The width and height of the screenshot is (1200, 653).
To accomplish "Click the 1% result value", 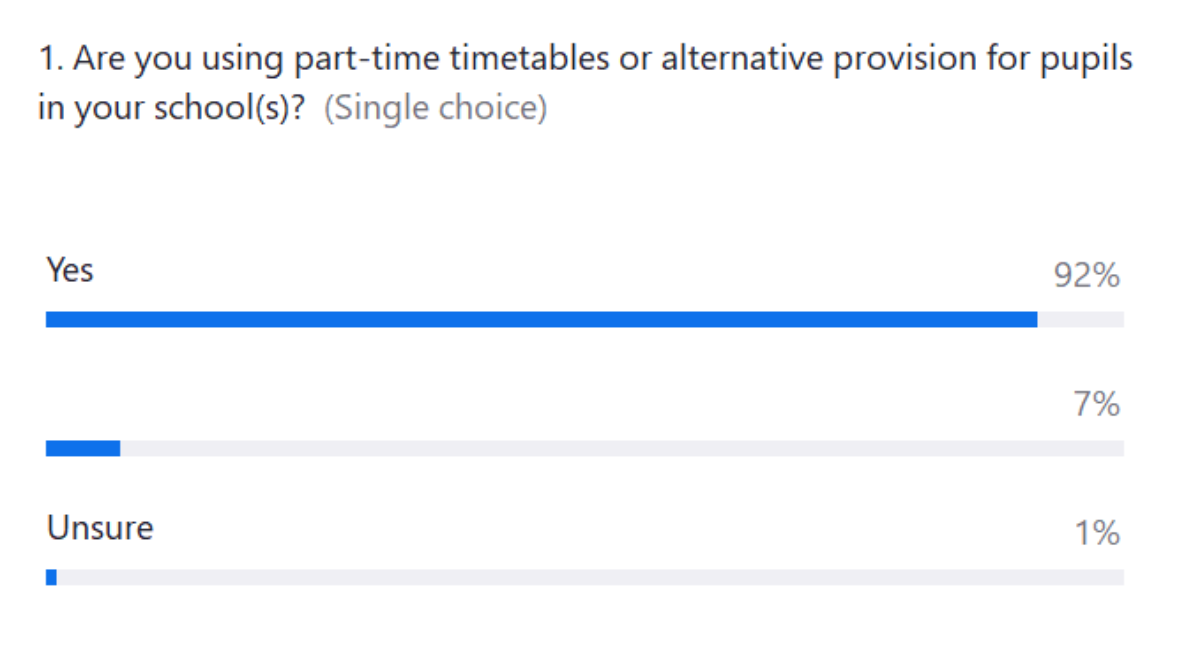I will point(1097,534).
